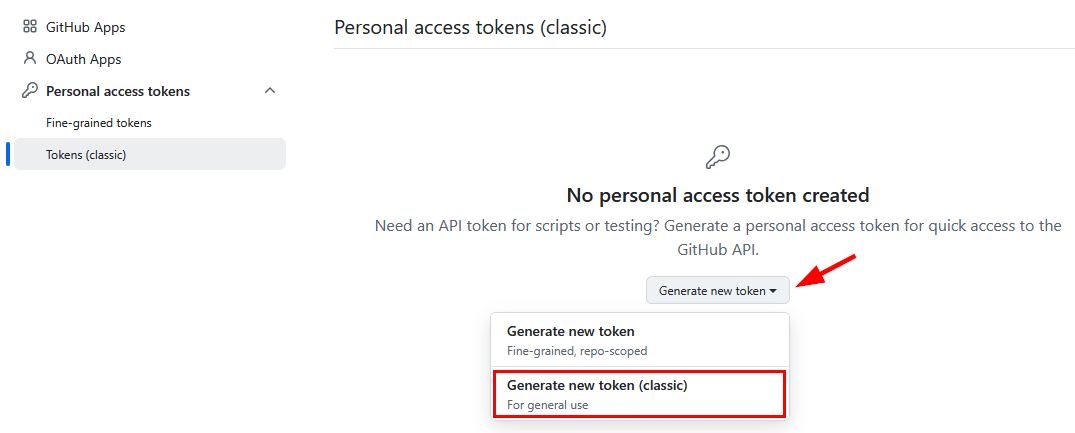Collapse the Personal access tokens section chevron
The width and height of the screenshot is (1075, 433).
pos(269,91)
